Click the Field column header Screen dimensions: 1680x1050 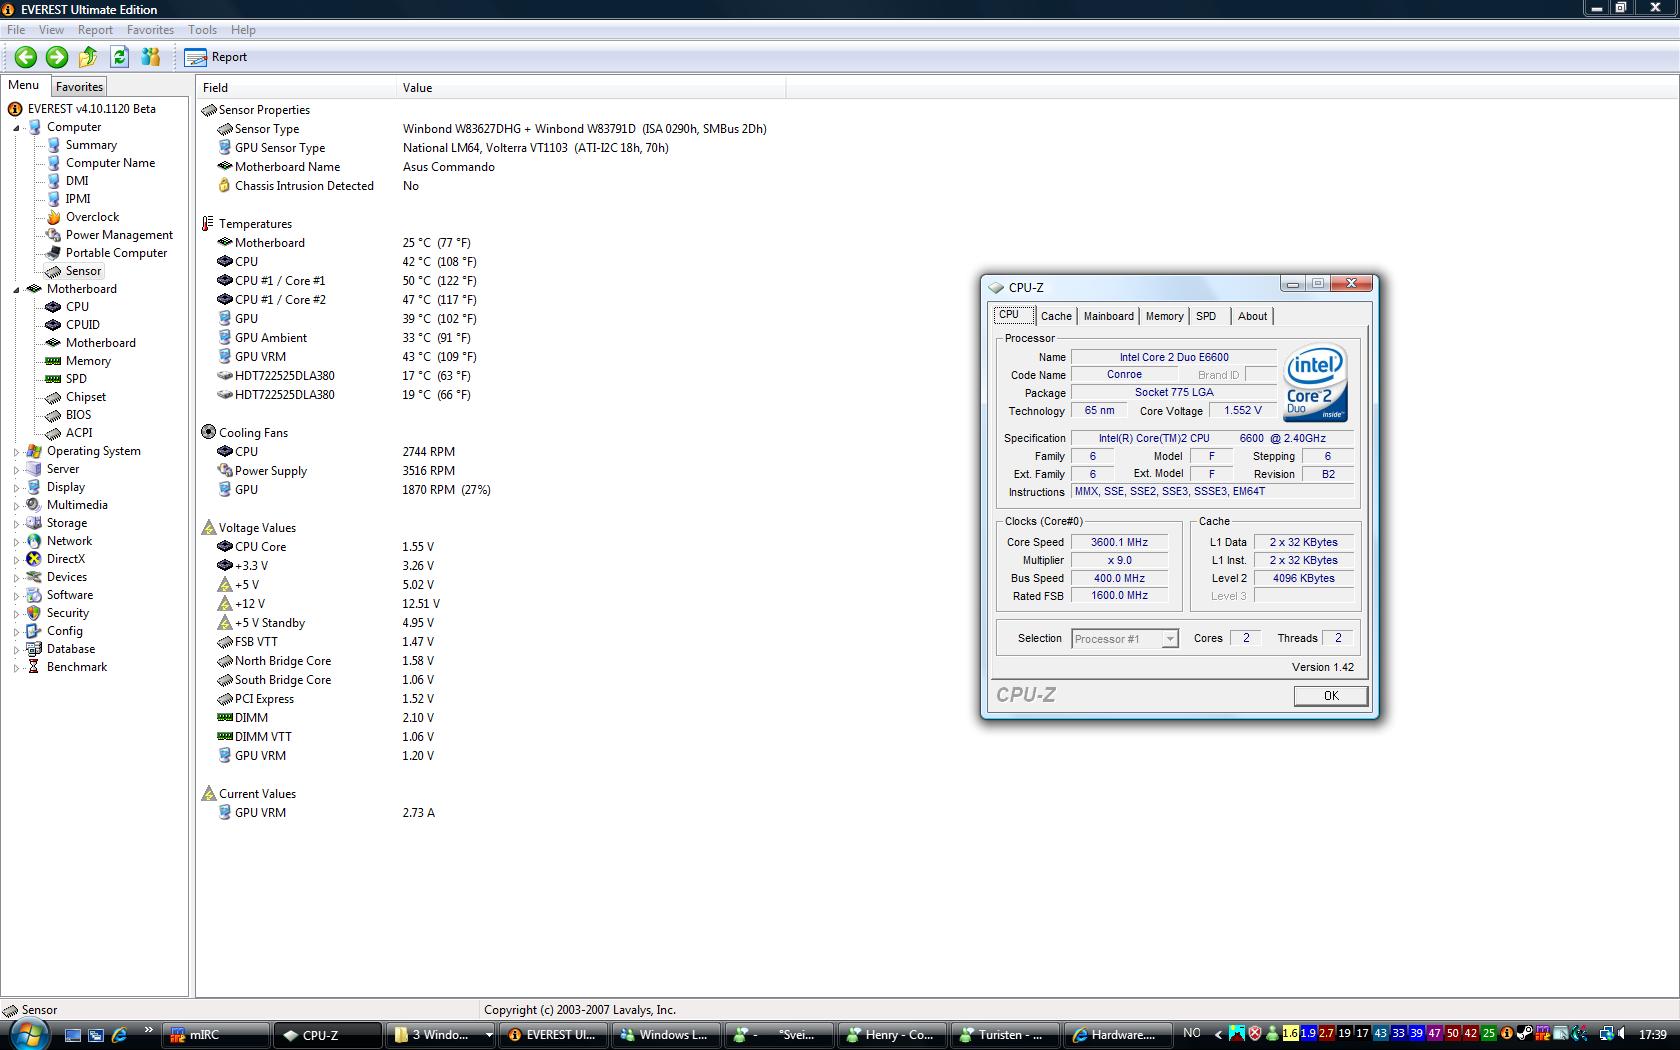(296, 88)
